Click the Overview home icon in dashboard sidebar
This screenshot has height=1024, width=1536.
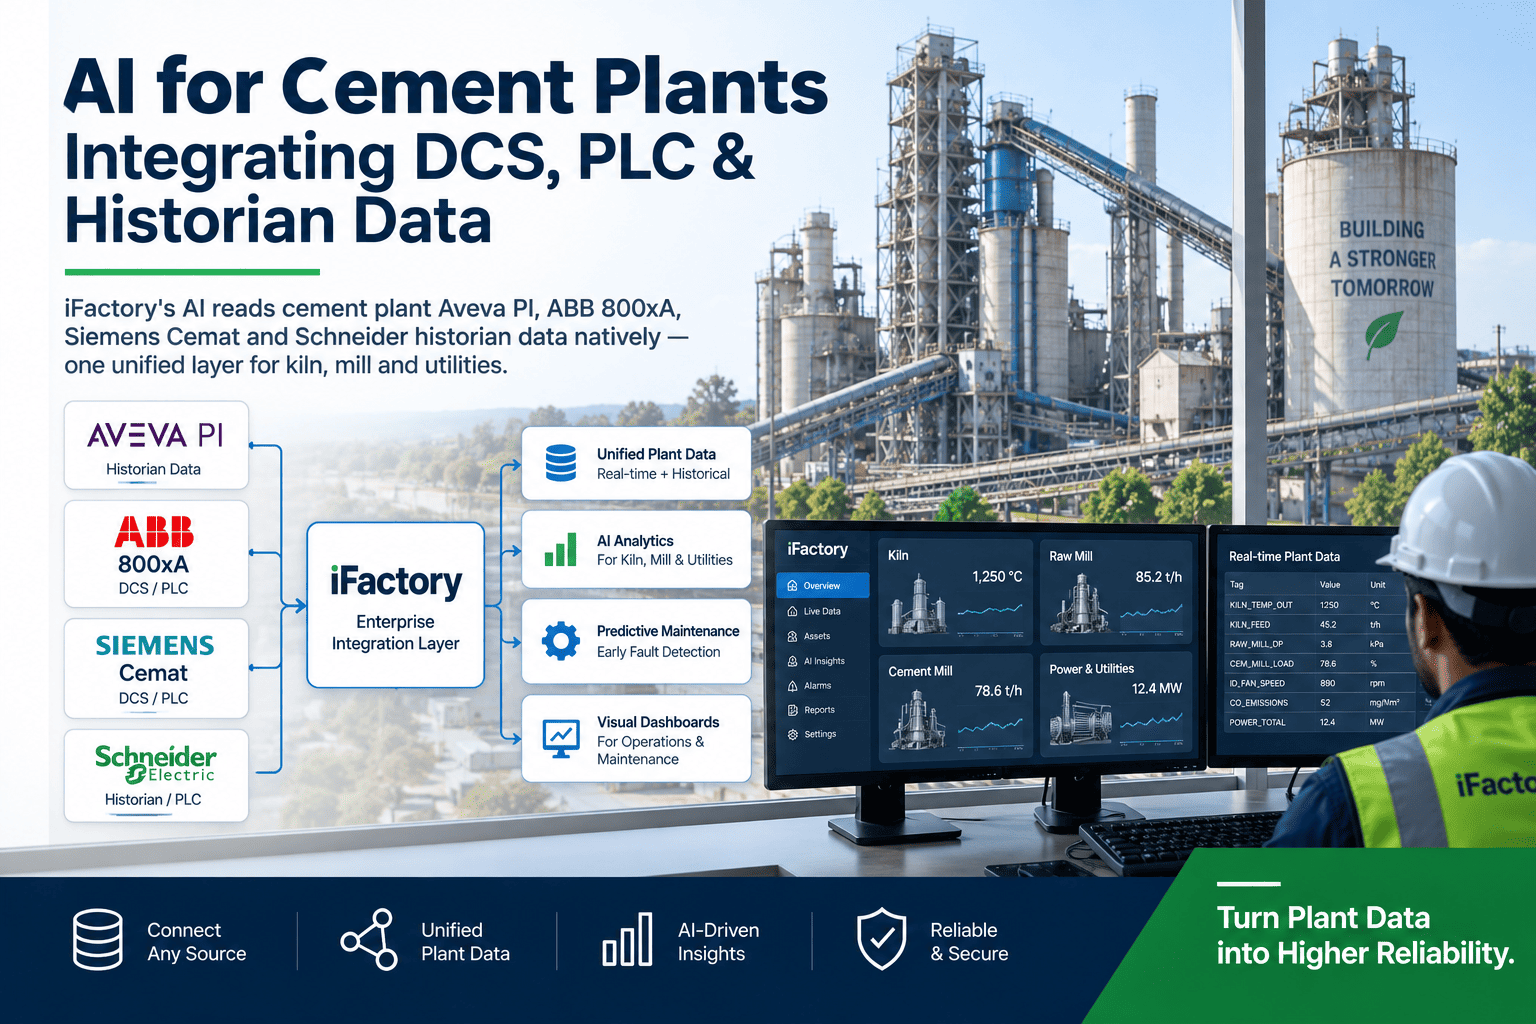[x=793, y=586]
